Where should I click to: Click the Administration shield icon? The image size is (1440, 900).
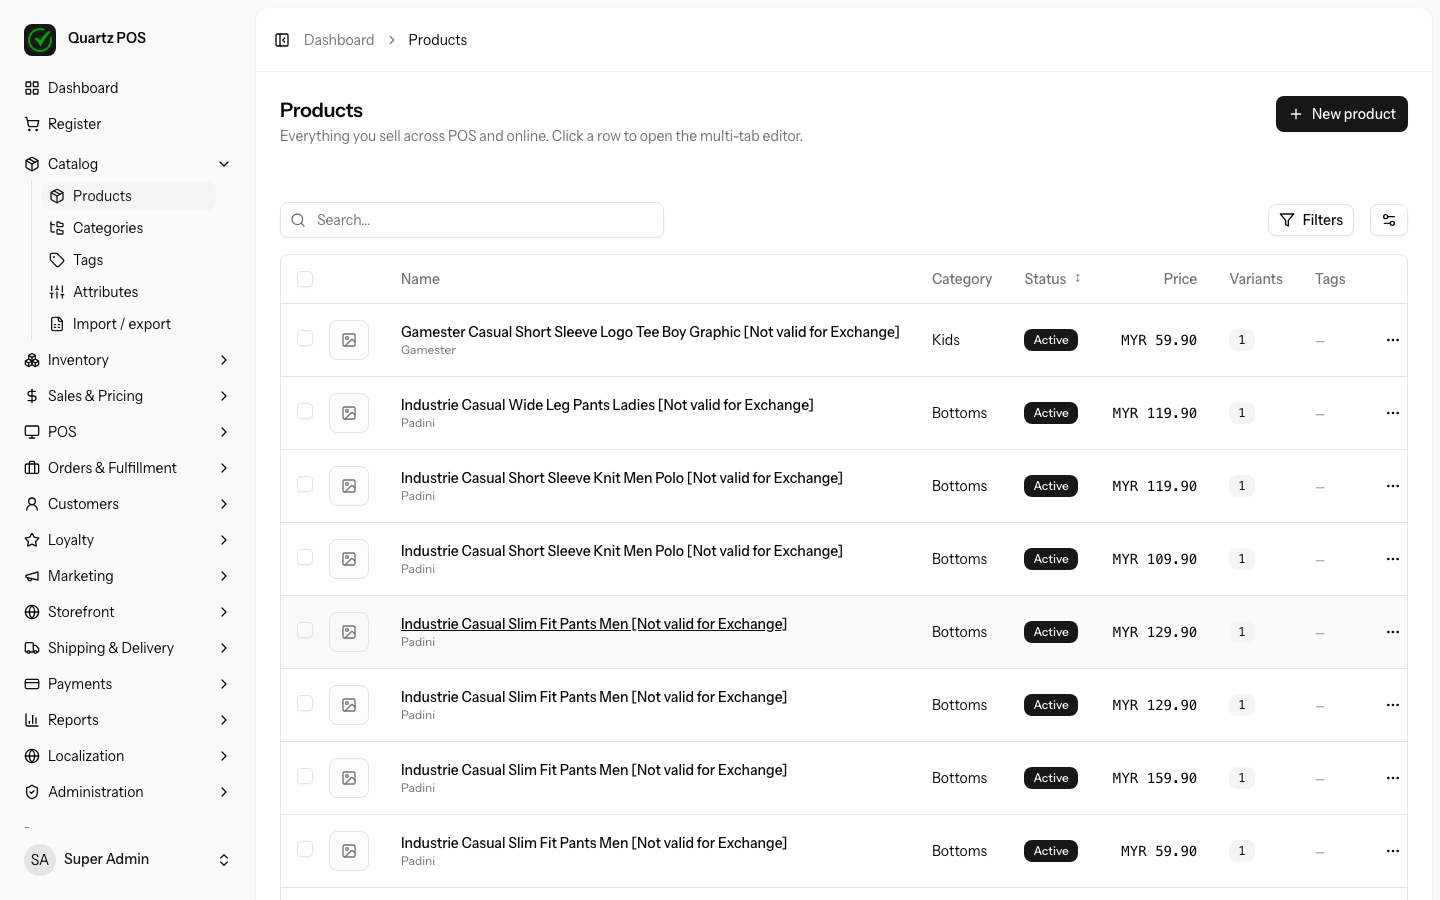32,792
